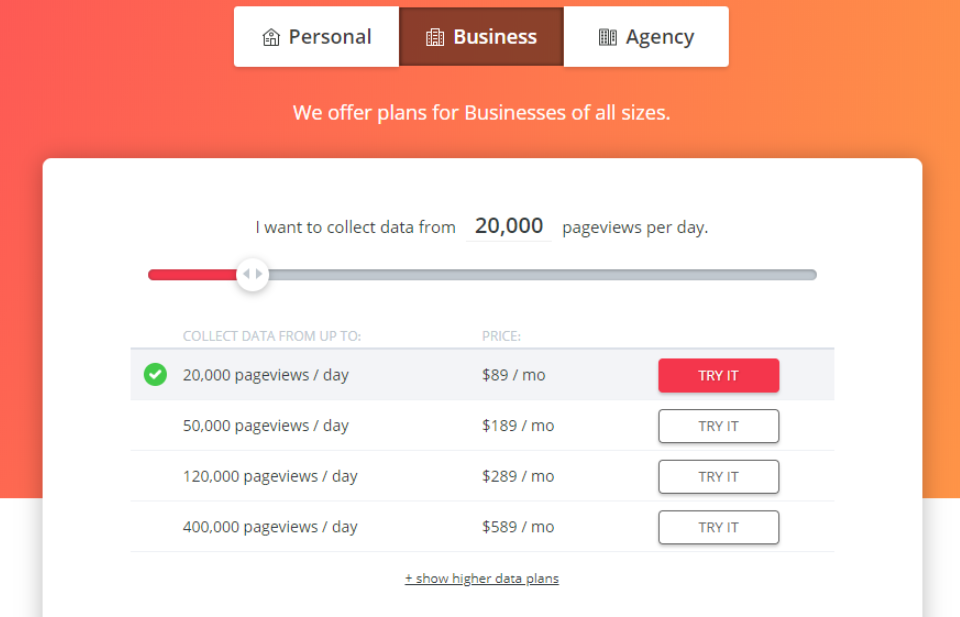Click the red filled portion of the slider

pyautogui.click(x=192, y=275)
